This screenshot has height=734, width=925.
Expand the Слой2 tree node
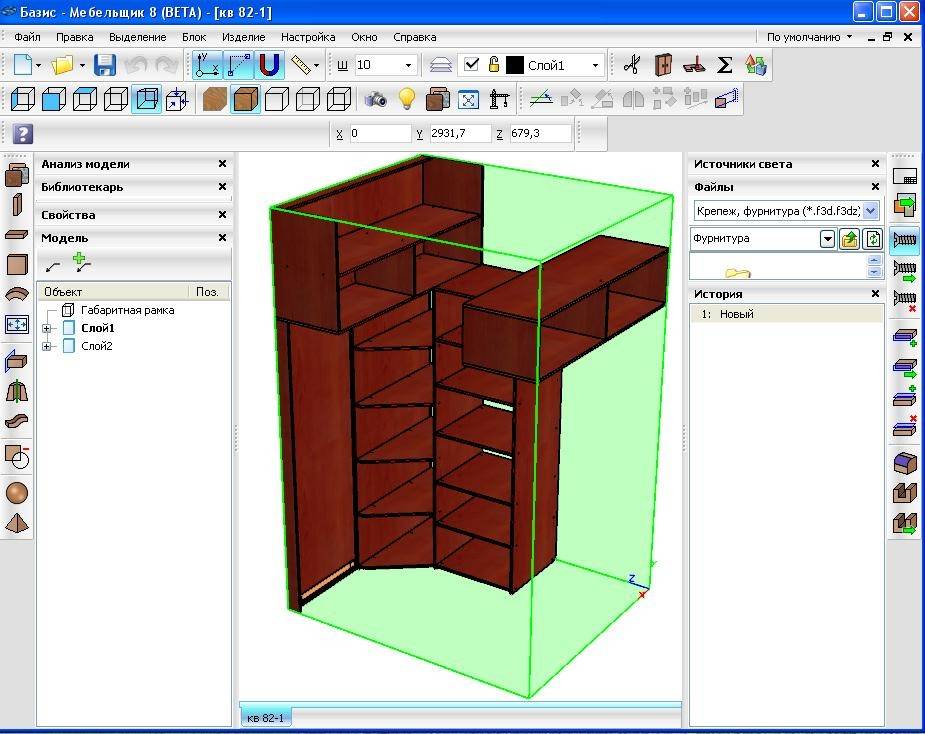(x=47, y=346)
